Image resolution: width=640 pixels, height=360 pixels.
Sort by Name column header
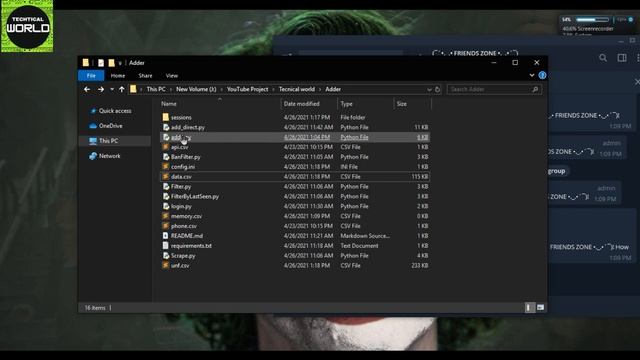coord(169,104)
